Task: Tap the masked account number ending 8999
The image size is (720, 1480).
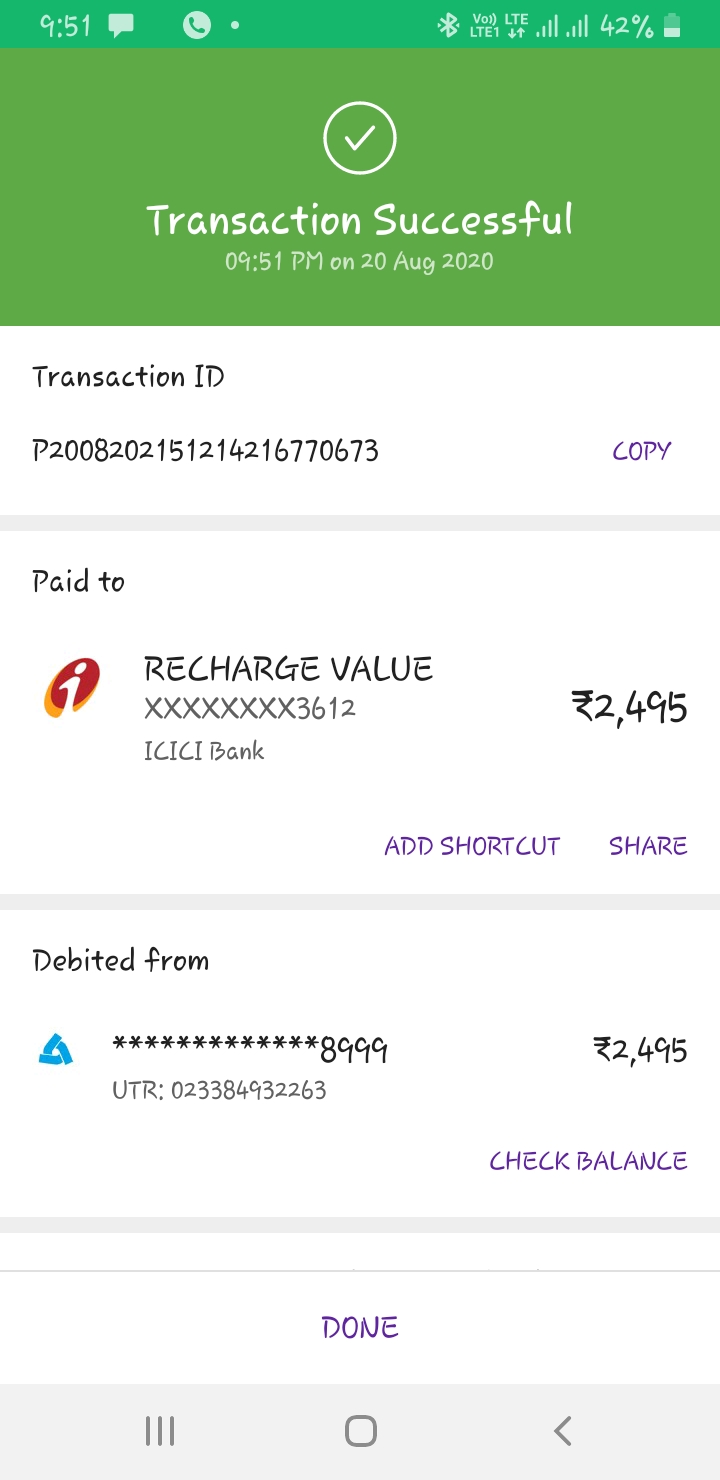Action: pyautogui.click(x=250, y=1049)
